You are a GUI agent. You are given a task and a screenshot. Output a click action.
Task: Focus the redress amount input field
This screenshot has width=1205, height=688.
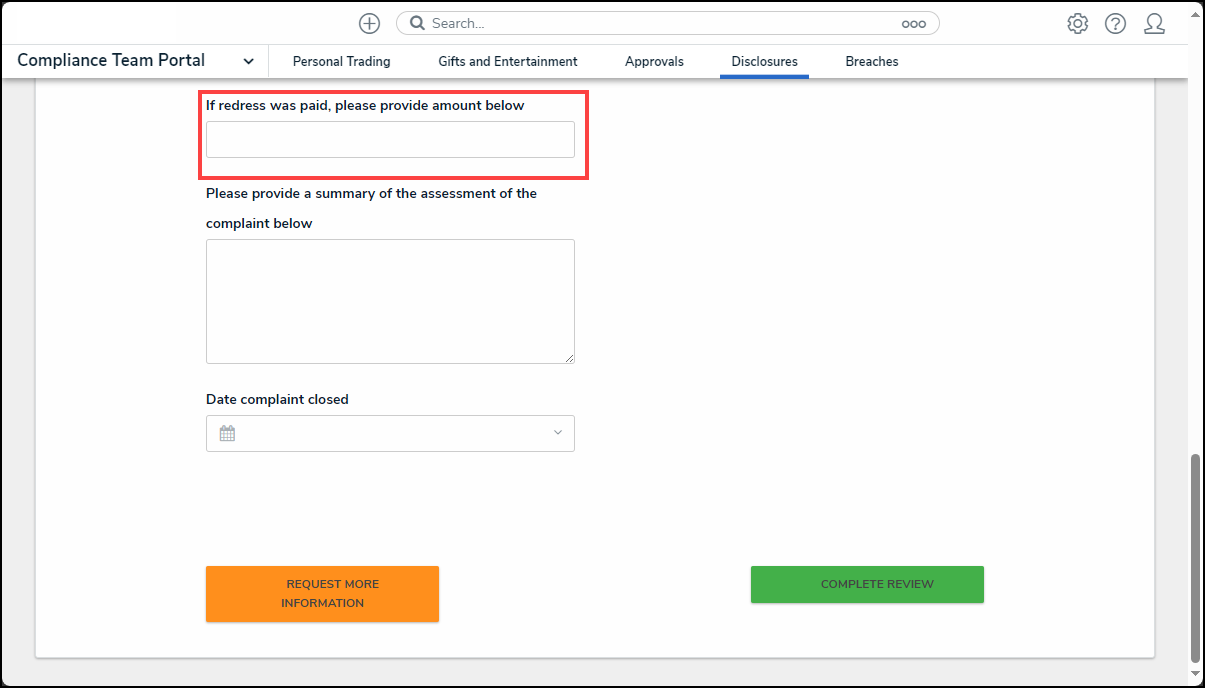tap(390, 140)
